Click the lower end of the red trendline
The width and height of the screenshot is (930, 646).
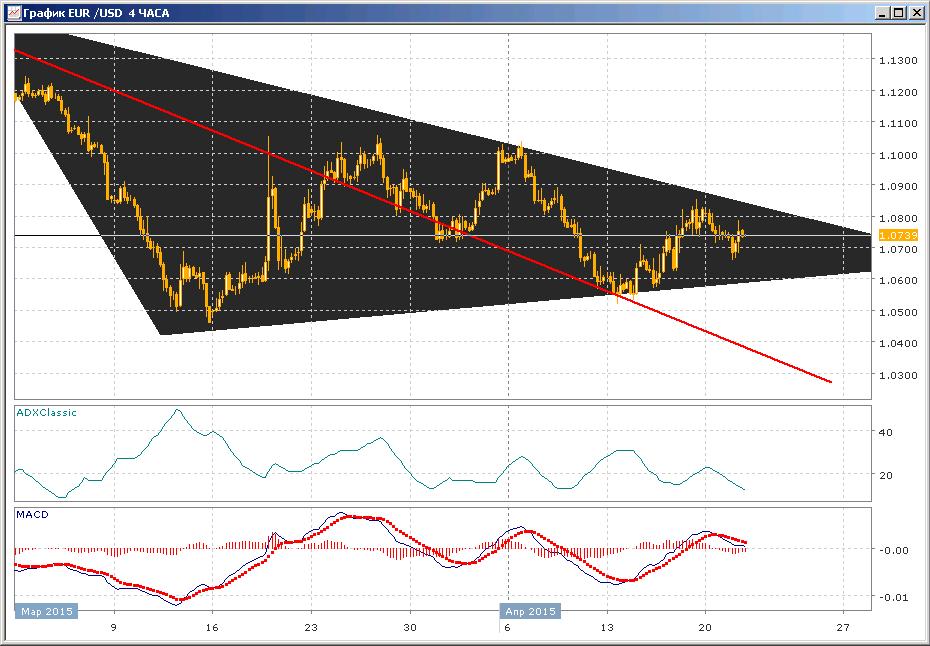(830, 381)
